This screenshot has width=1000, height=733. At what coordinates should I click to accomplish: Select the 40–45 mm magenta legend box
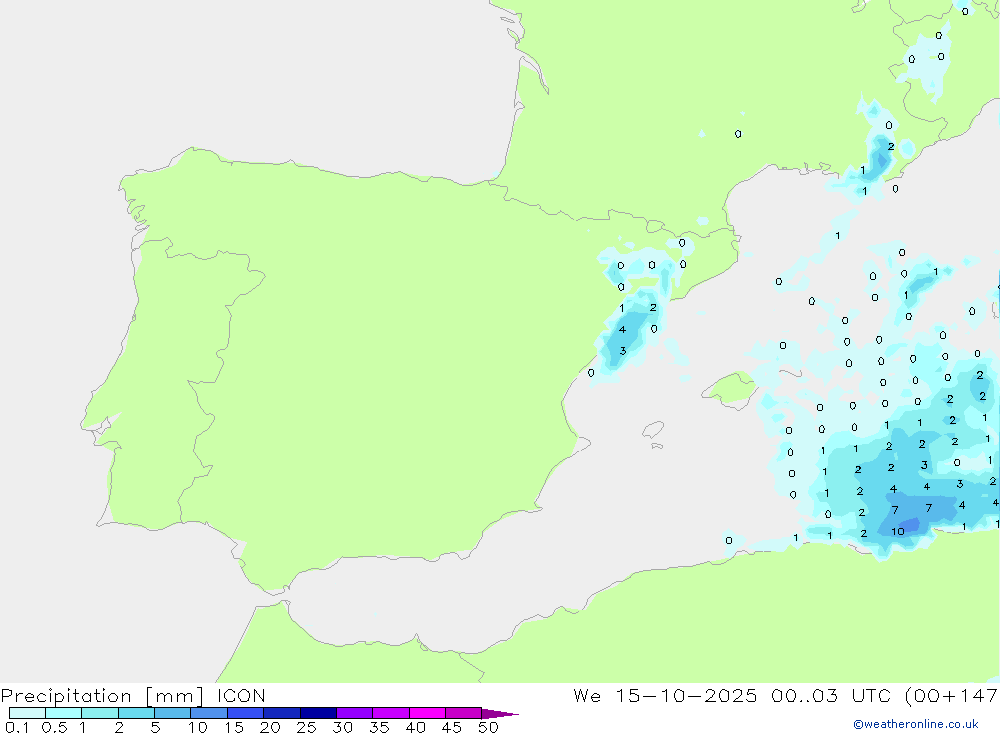[x=427, y=713]
